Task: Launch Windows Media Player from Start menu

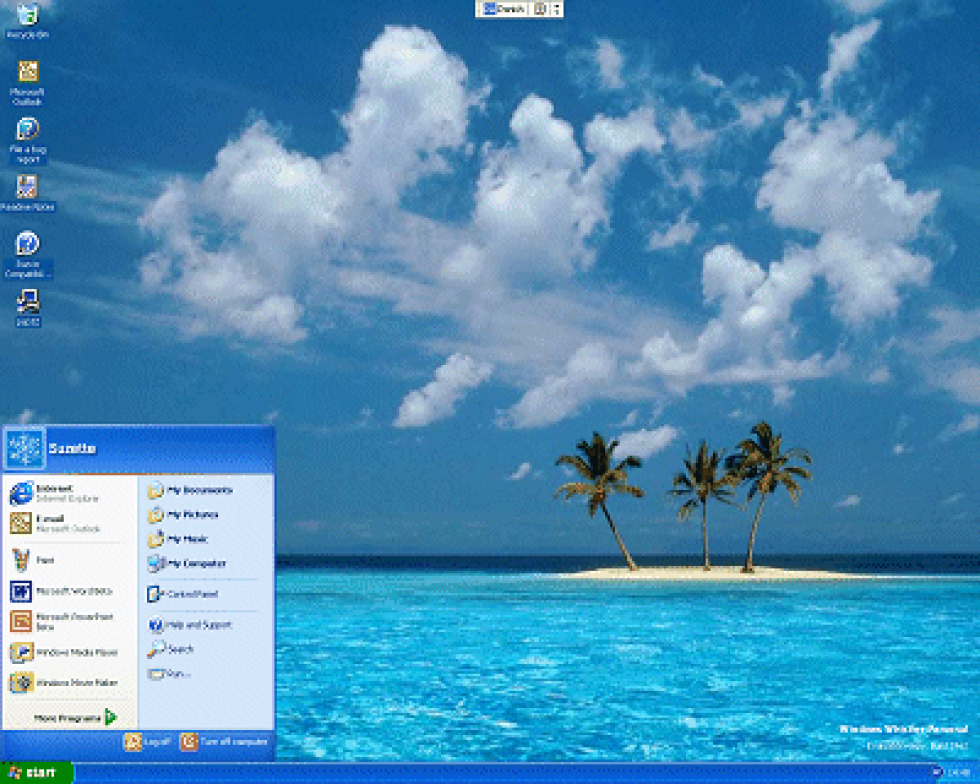Action: (x=64, y=652)
